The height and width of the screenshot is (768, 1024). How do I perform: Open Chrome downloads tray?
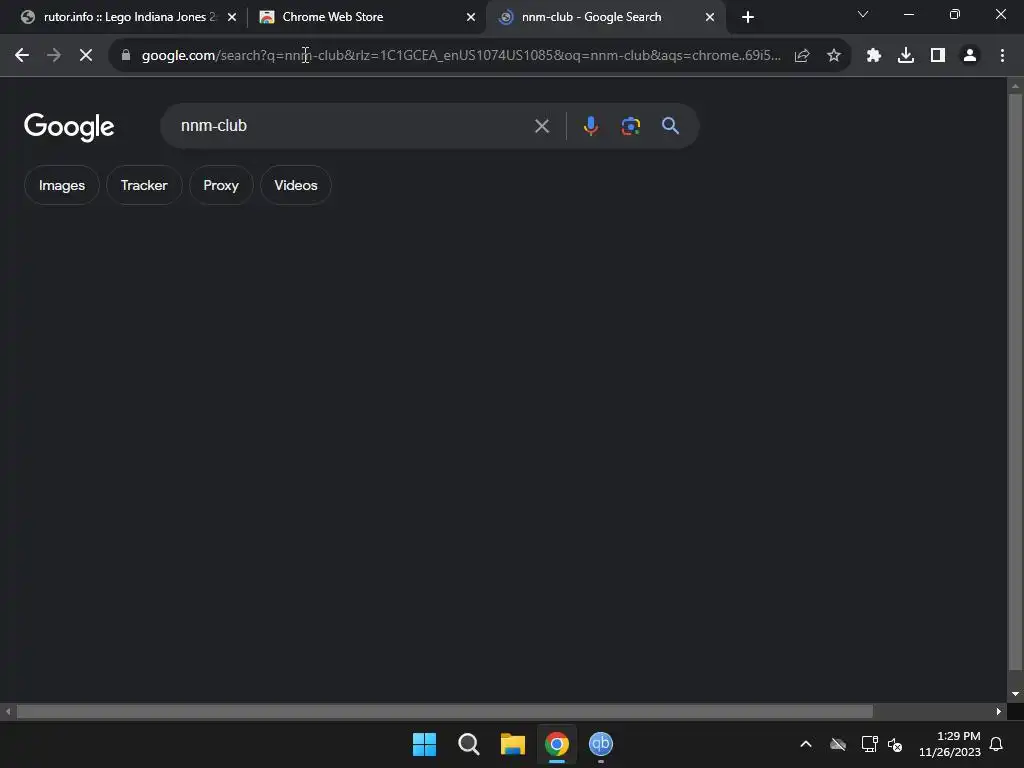906,56
